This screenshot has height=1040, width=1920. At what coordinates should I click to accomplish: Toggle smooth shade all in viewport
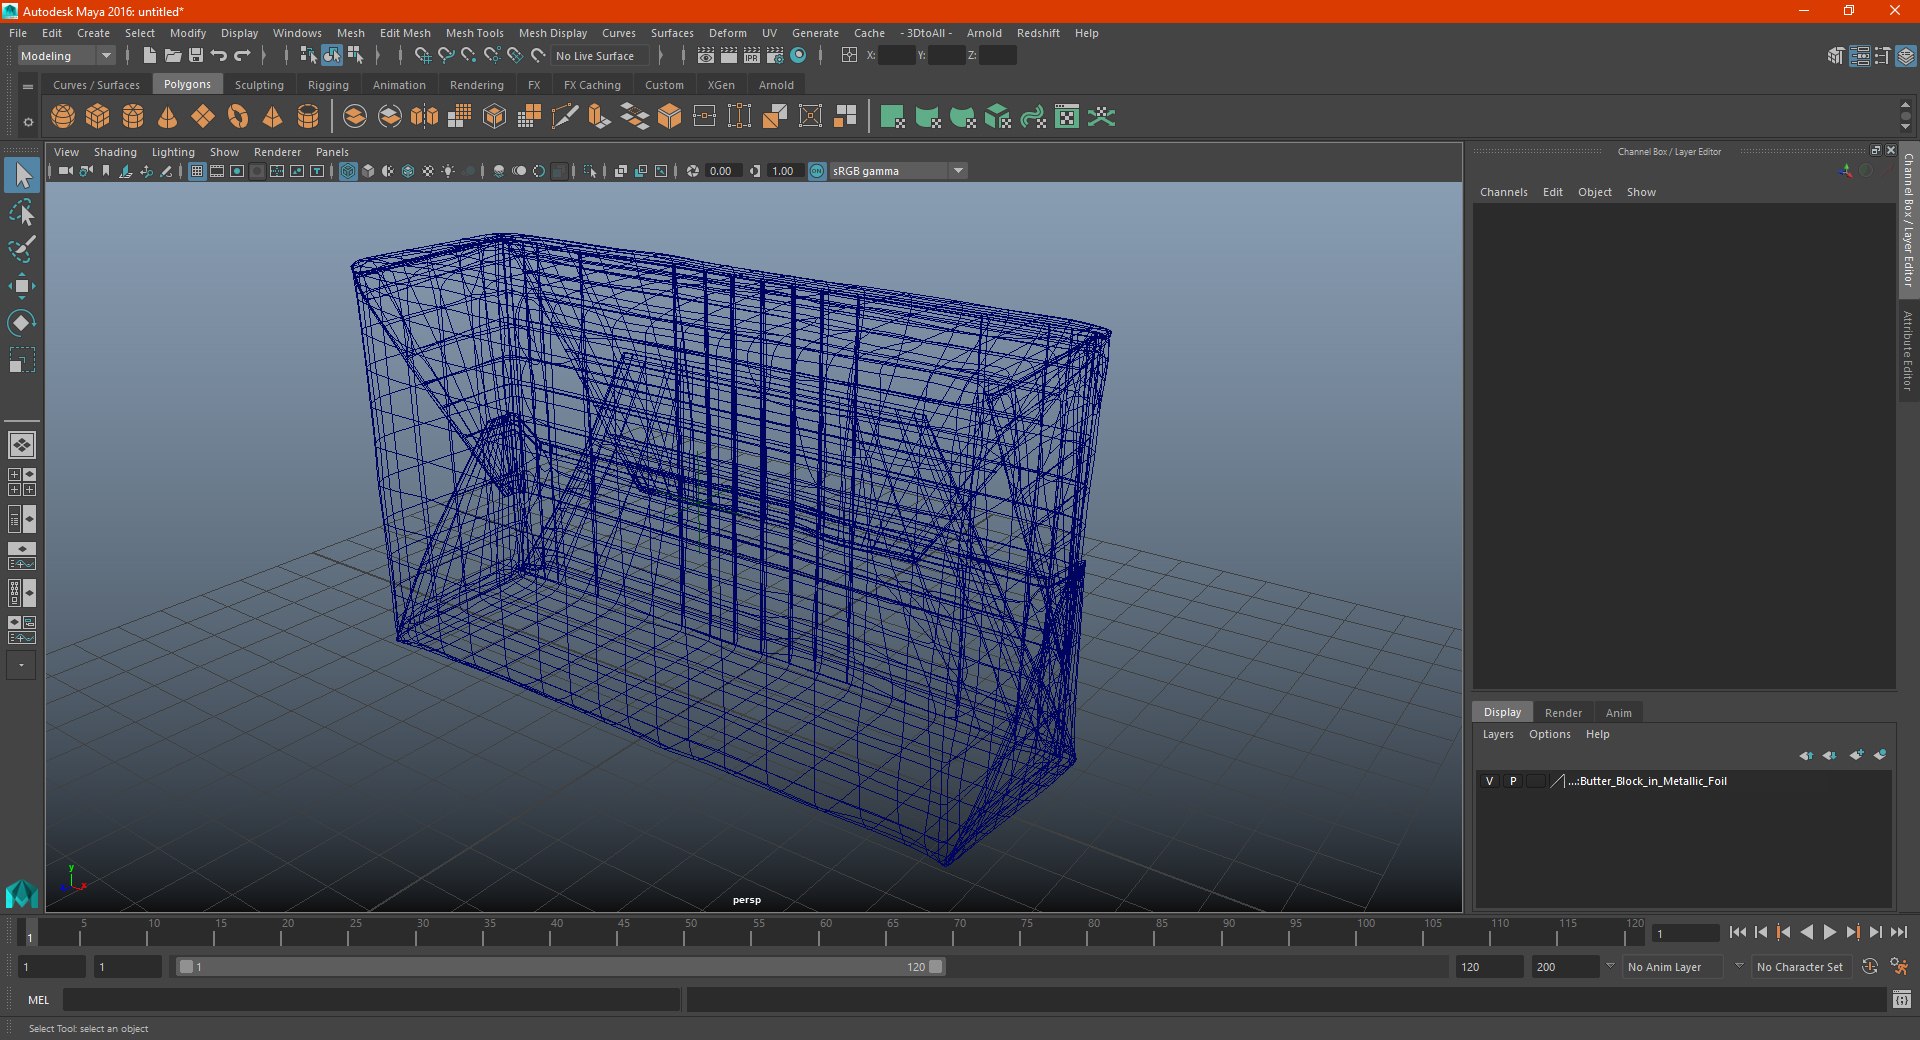click(368, 171)
